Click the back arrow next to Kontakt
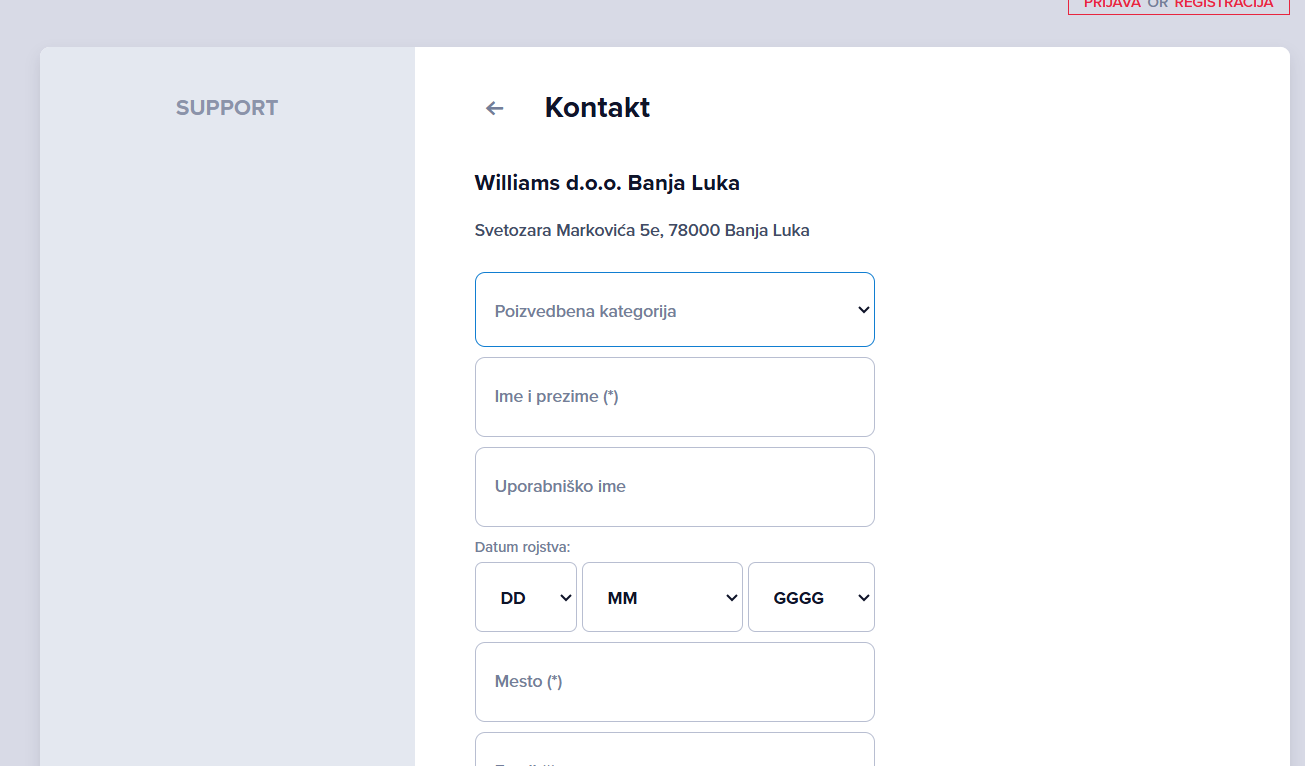This screenshot has width=1305, height=766. pyautogui.click(x=494, y=108)
